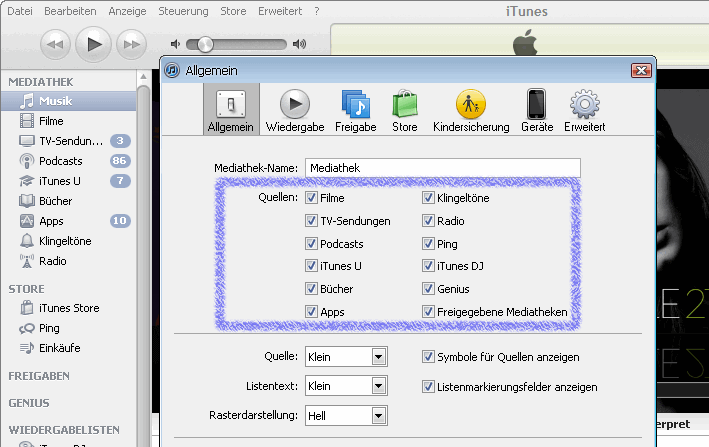Image resolution: width=709 pixels, height=447 pixels.
Task: Uncheck the Filme source checkbox
Action: coord(311,198)
